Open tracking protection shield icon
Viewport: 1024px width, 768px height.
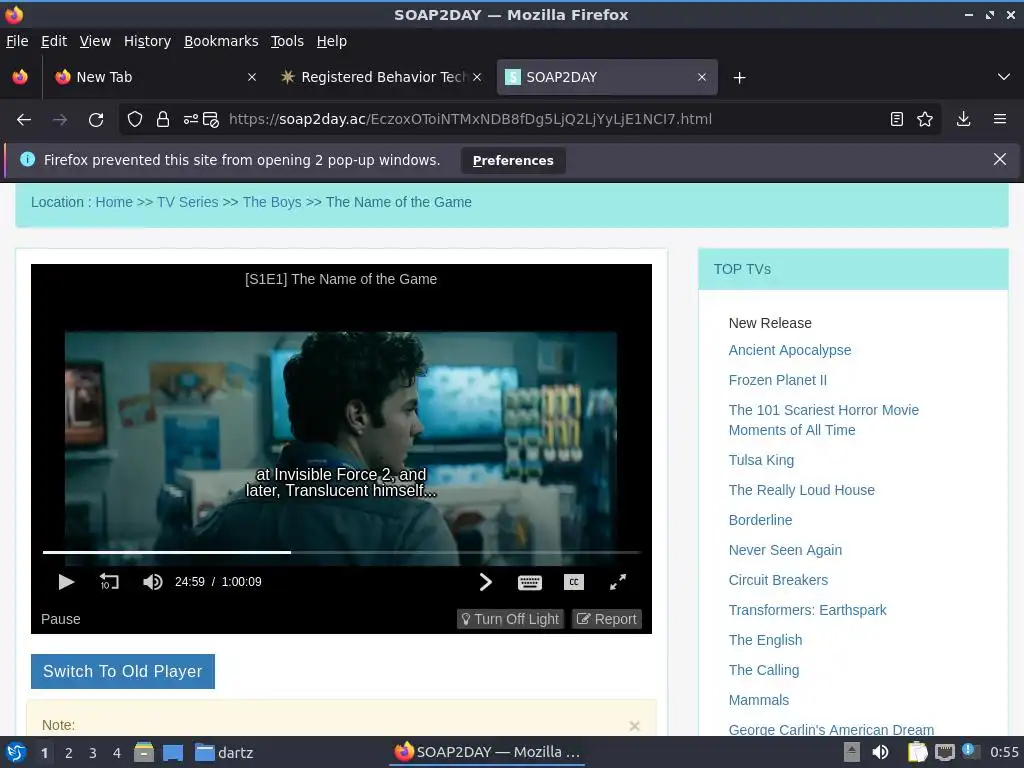tap(135, 120)
